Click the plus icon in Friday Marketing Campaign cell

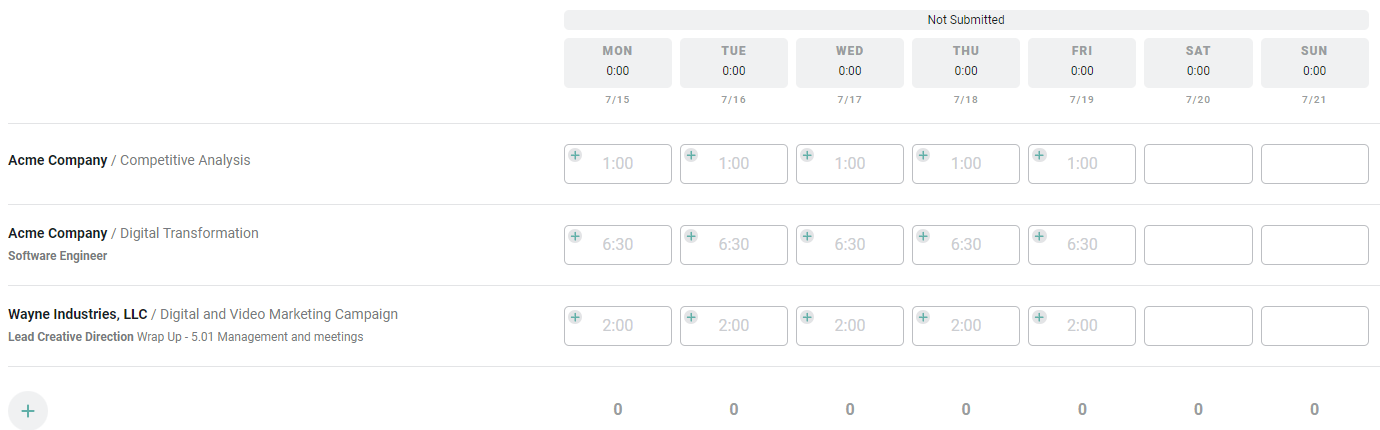coord(1039,317)
